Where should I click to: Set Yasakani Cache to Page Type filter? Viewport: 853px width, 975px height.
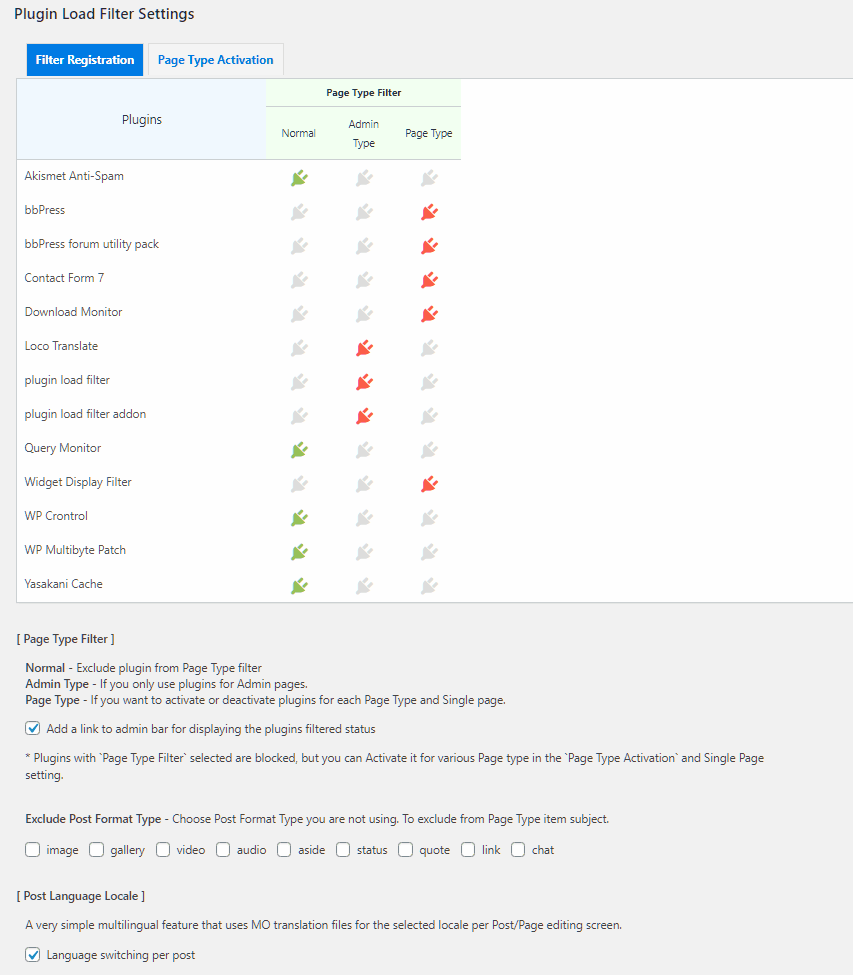click(428, 586)
